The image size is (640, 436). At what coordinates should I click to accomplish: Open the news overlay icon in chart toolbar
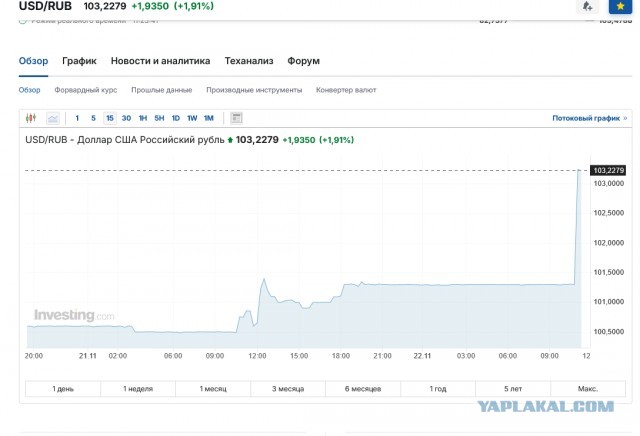point(236,118)
